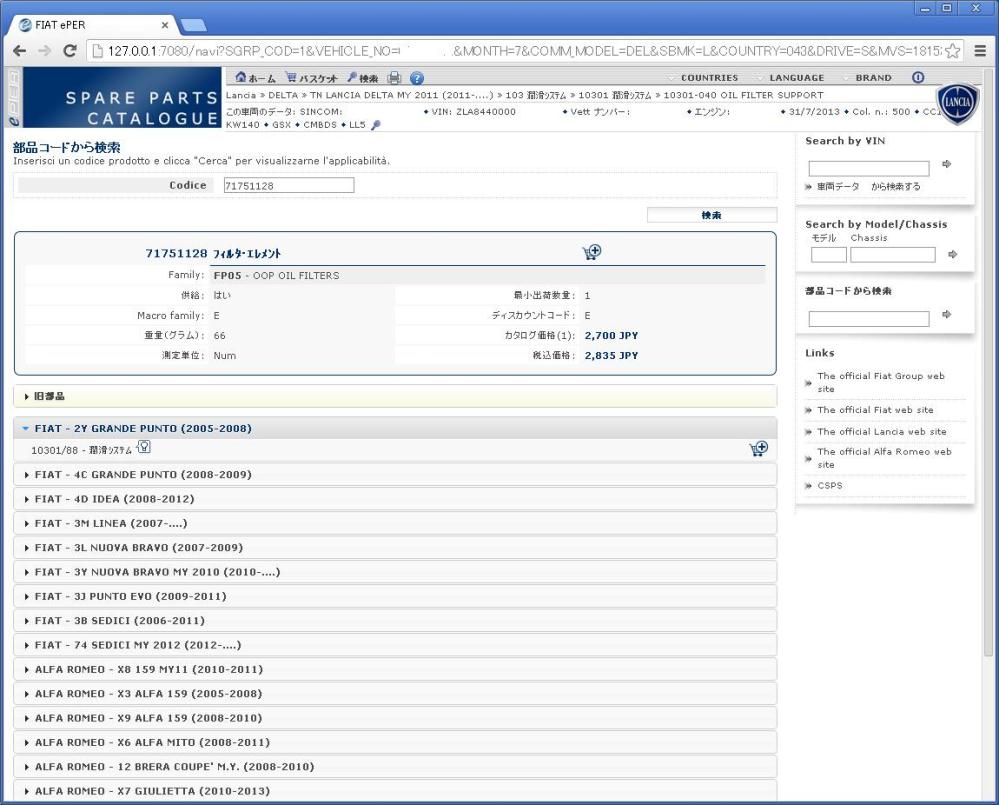Click 車両データ から検索する link
The height and width of the screenshot is (805, 999).
(868, 187)
